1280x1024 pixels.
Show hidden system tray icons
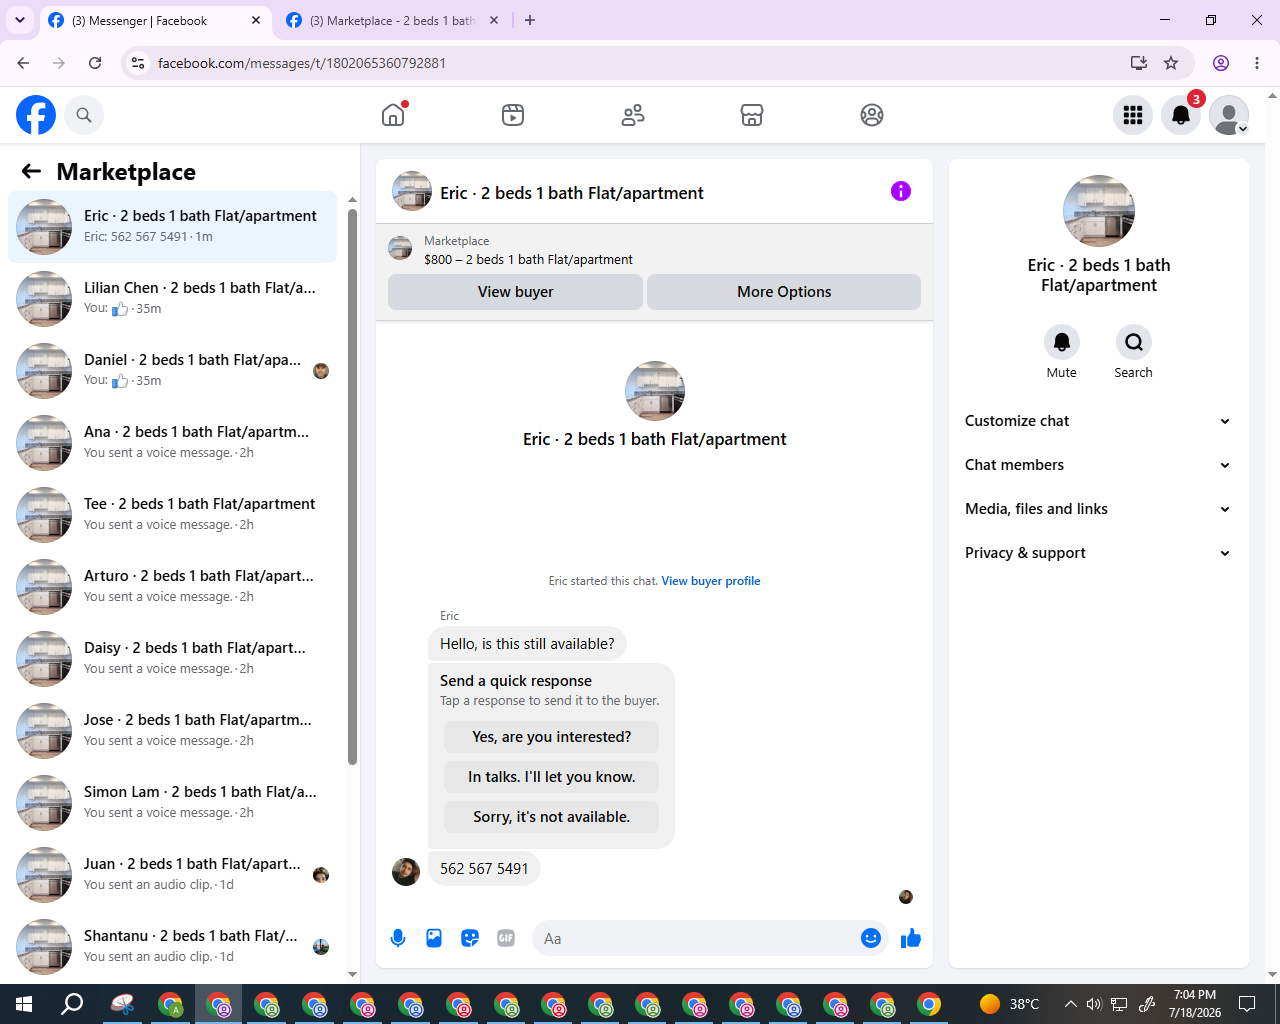1071,1004
